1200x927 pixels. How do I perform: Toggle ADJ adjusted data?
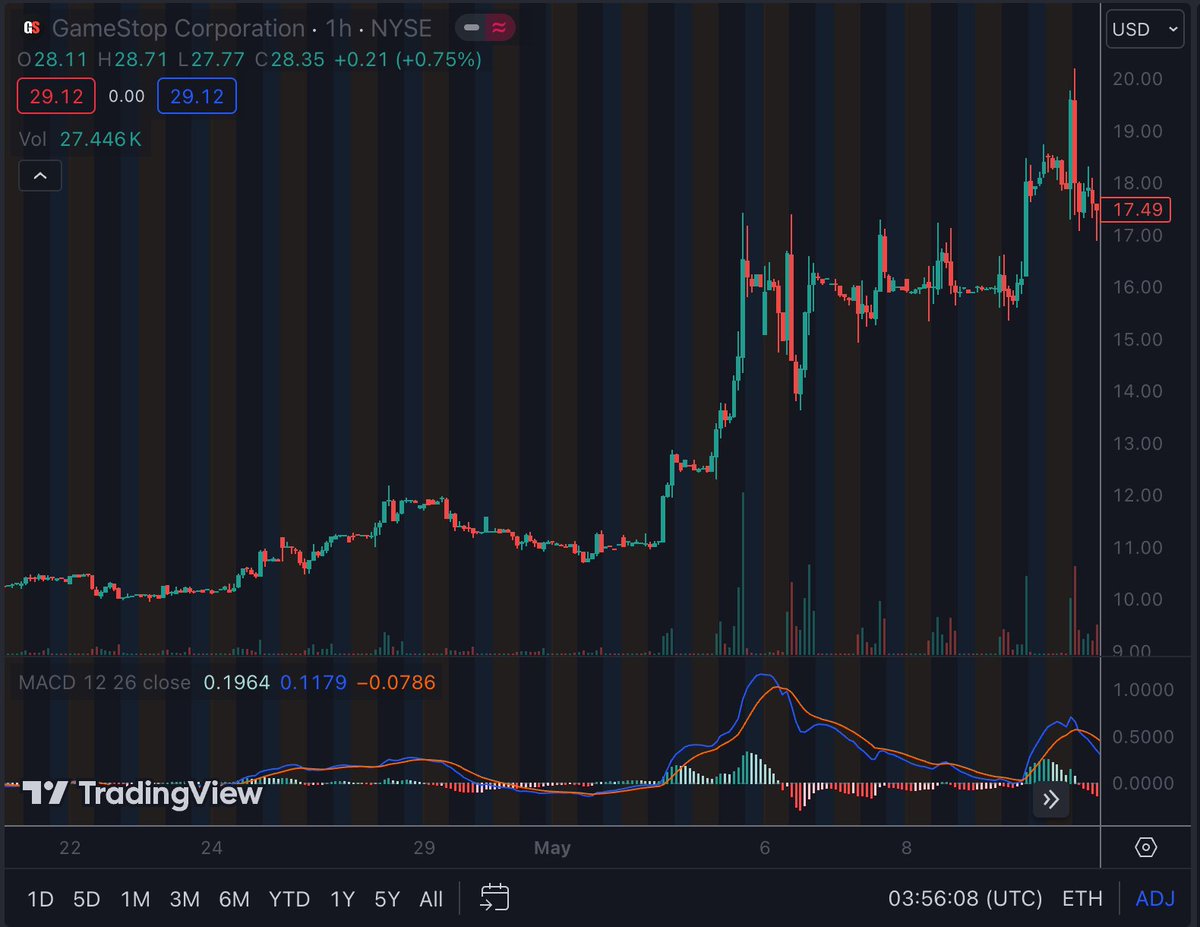point(1155,899)
